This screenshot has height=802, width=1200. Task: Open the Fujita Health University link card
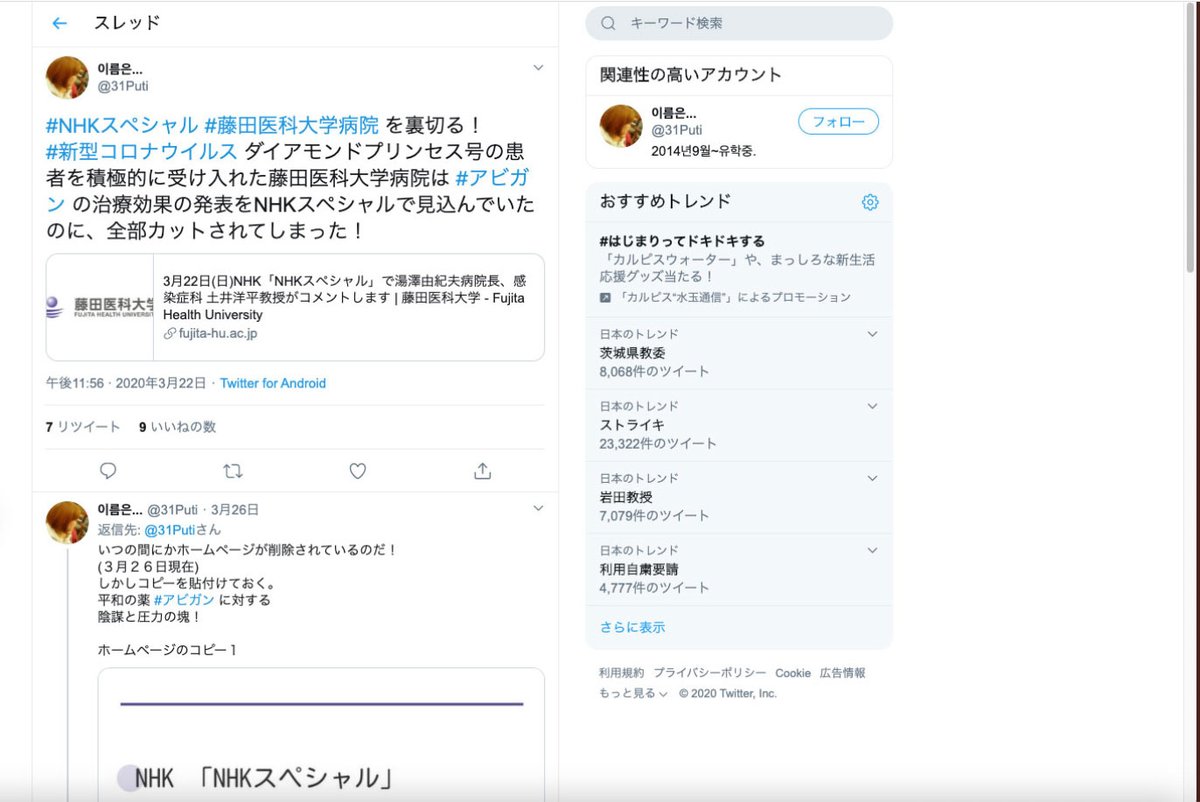(295, 307)
